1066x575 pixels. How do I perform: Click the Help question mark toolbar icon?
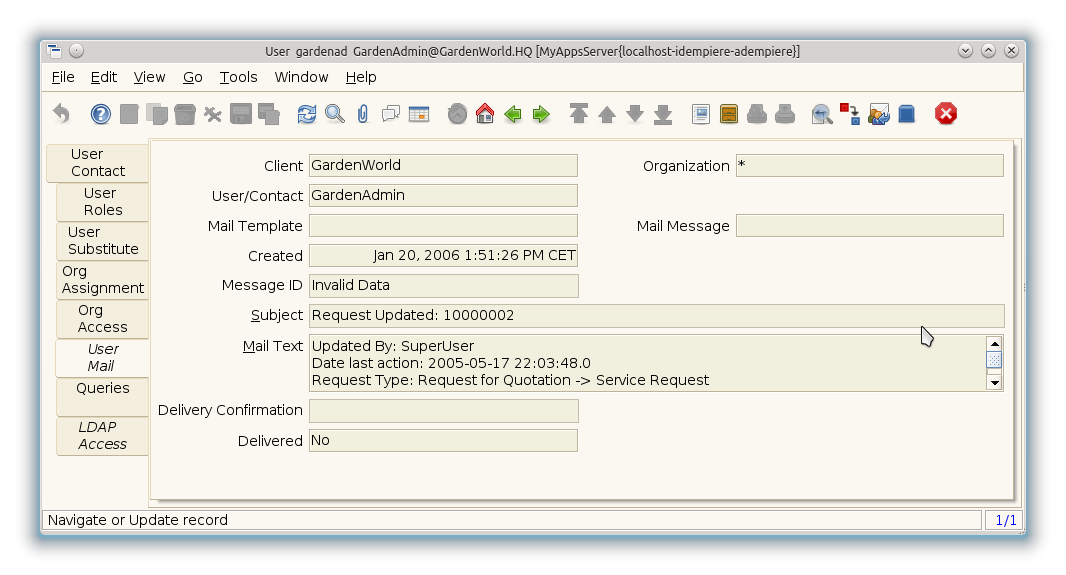coord(101,114)
